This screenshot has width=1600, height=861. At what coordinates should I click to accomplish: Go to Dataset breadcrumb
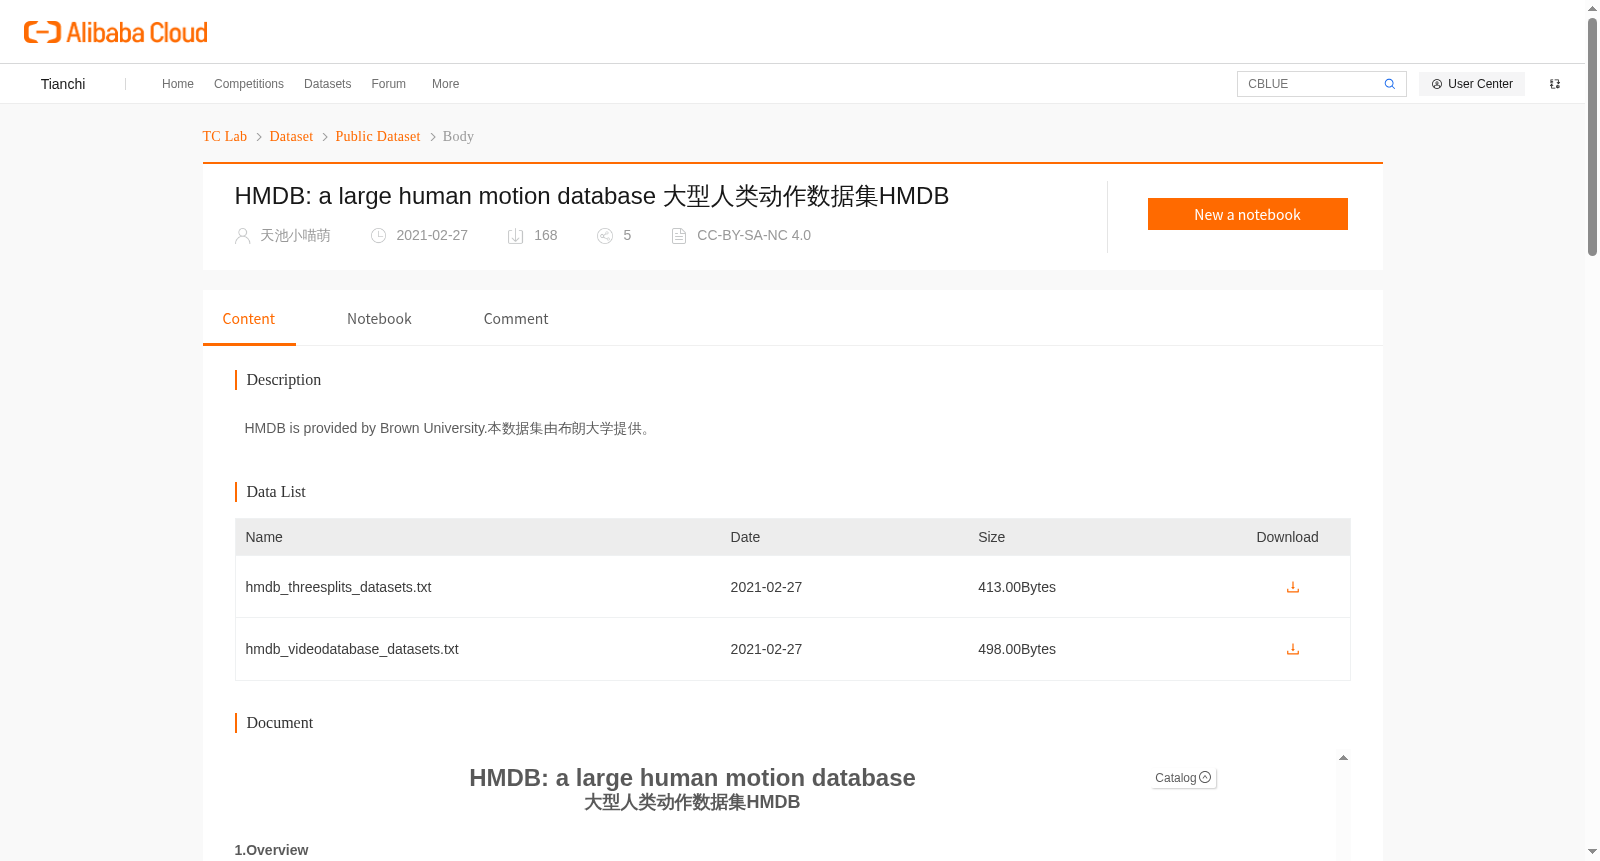[x=291, y=136]
